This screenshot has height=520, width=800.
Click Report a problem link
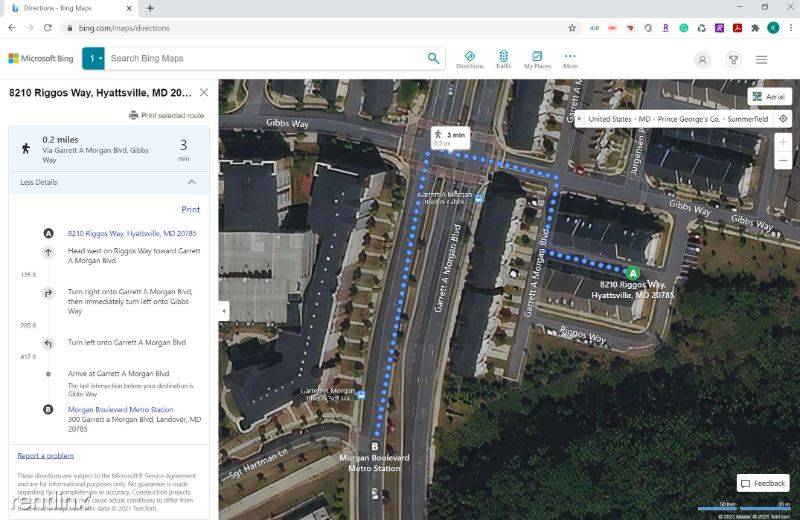click(45, 456)
